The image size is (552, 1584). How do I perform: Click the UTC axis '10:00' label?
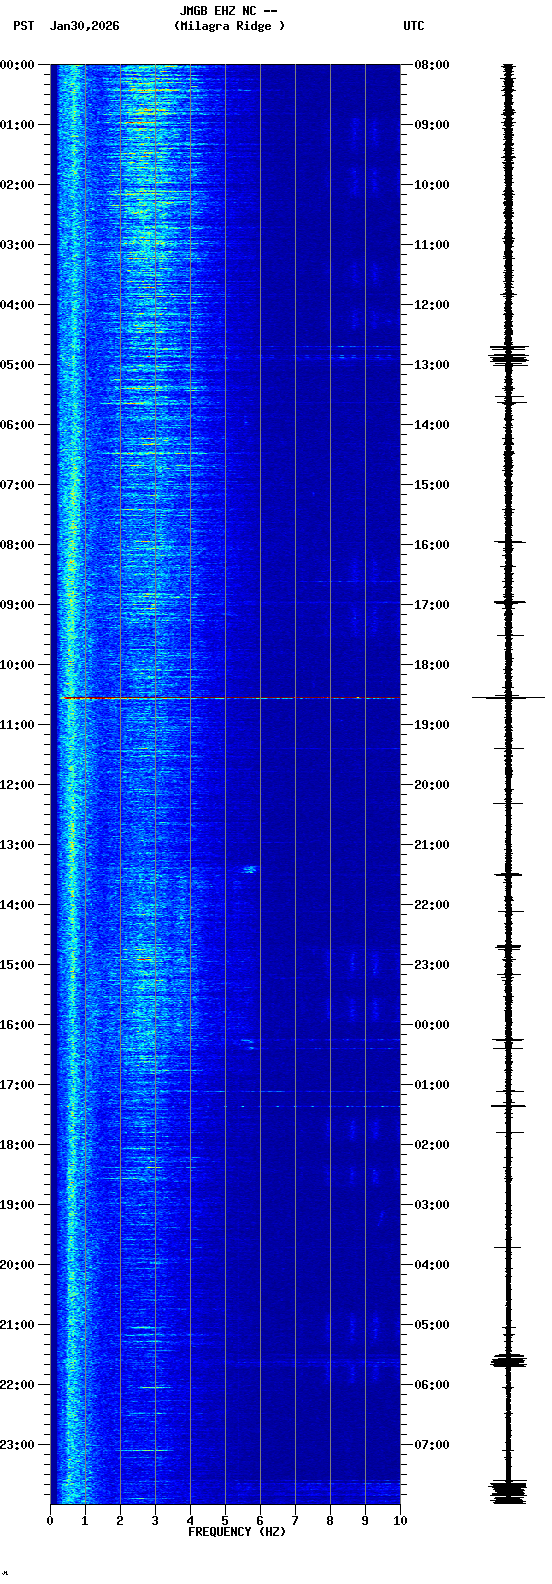432,185
